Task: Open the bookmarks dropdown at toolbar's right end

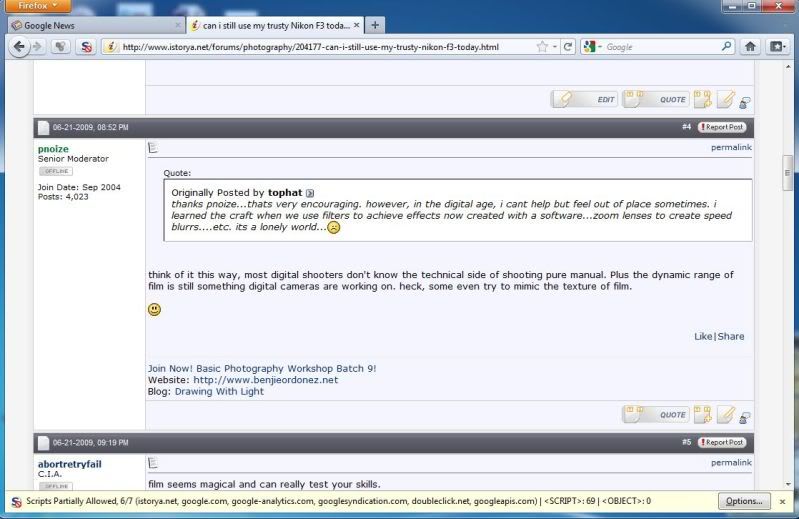Action: [777, 46]
